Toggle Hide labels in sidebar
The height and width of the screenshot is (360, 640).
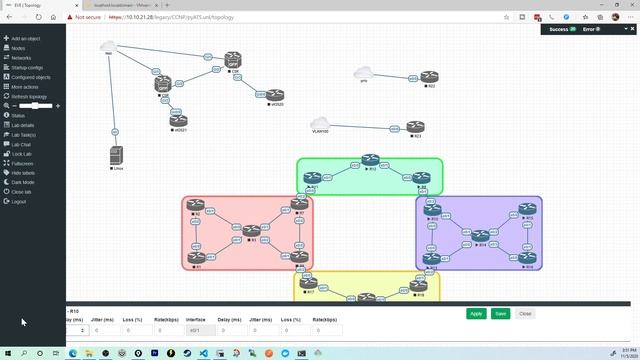pyautogui.click(x=19, y=173)
